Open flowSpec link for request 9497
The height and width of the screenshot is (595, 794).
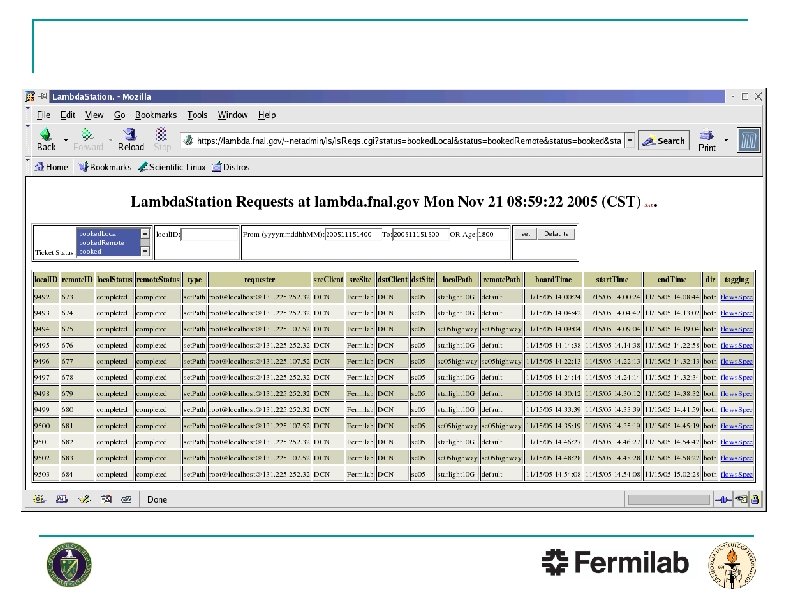(x=736, y=378)
